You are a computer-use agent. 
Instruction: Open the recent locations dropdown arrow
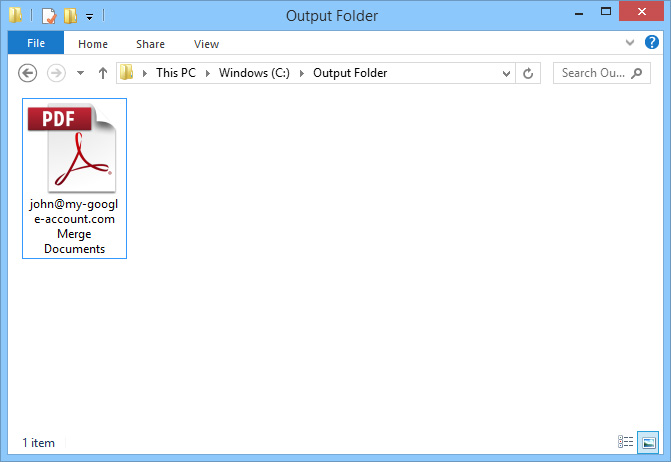point(80,73)
